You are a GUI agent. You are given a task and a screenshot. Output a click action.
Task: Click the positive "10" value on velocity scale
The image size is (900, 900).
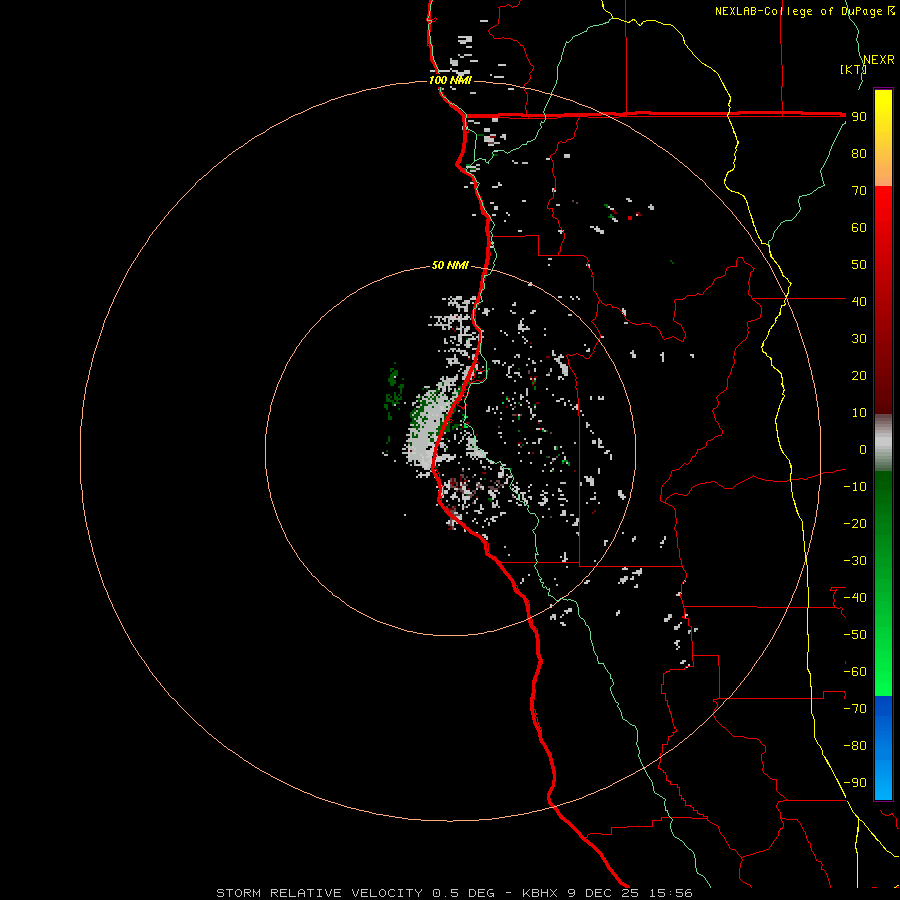tap(859, 413)
